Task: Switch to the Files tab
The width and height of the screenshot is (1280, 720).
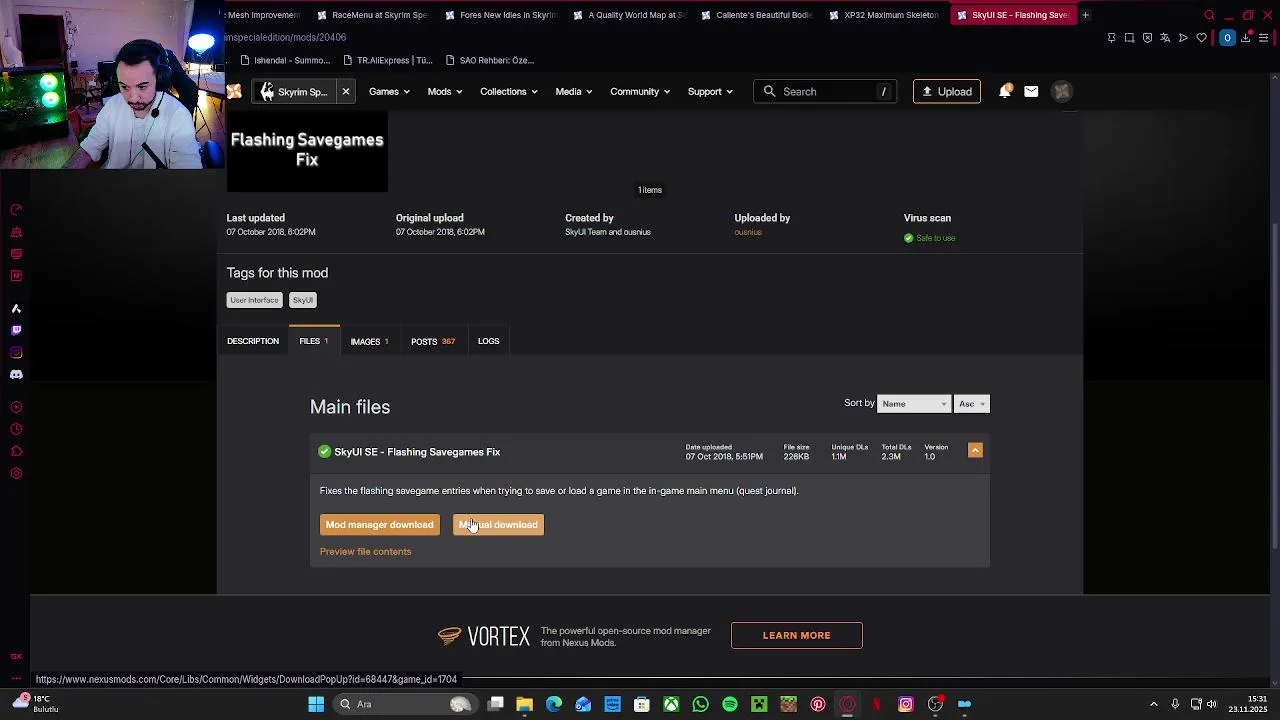Action: (314, 341)
